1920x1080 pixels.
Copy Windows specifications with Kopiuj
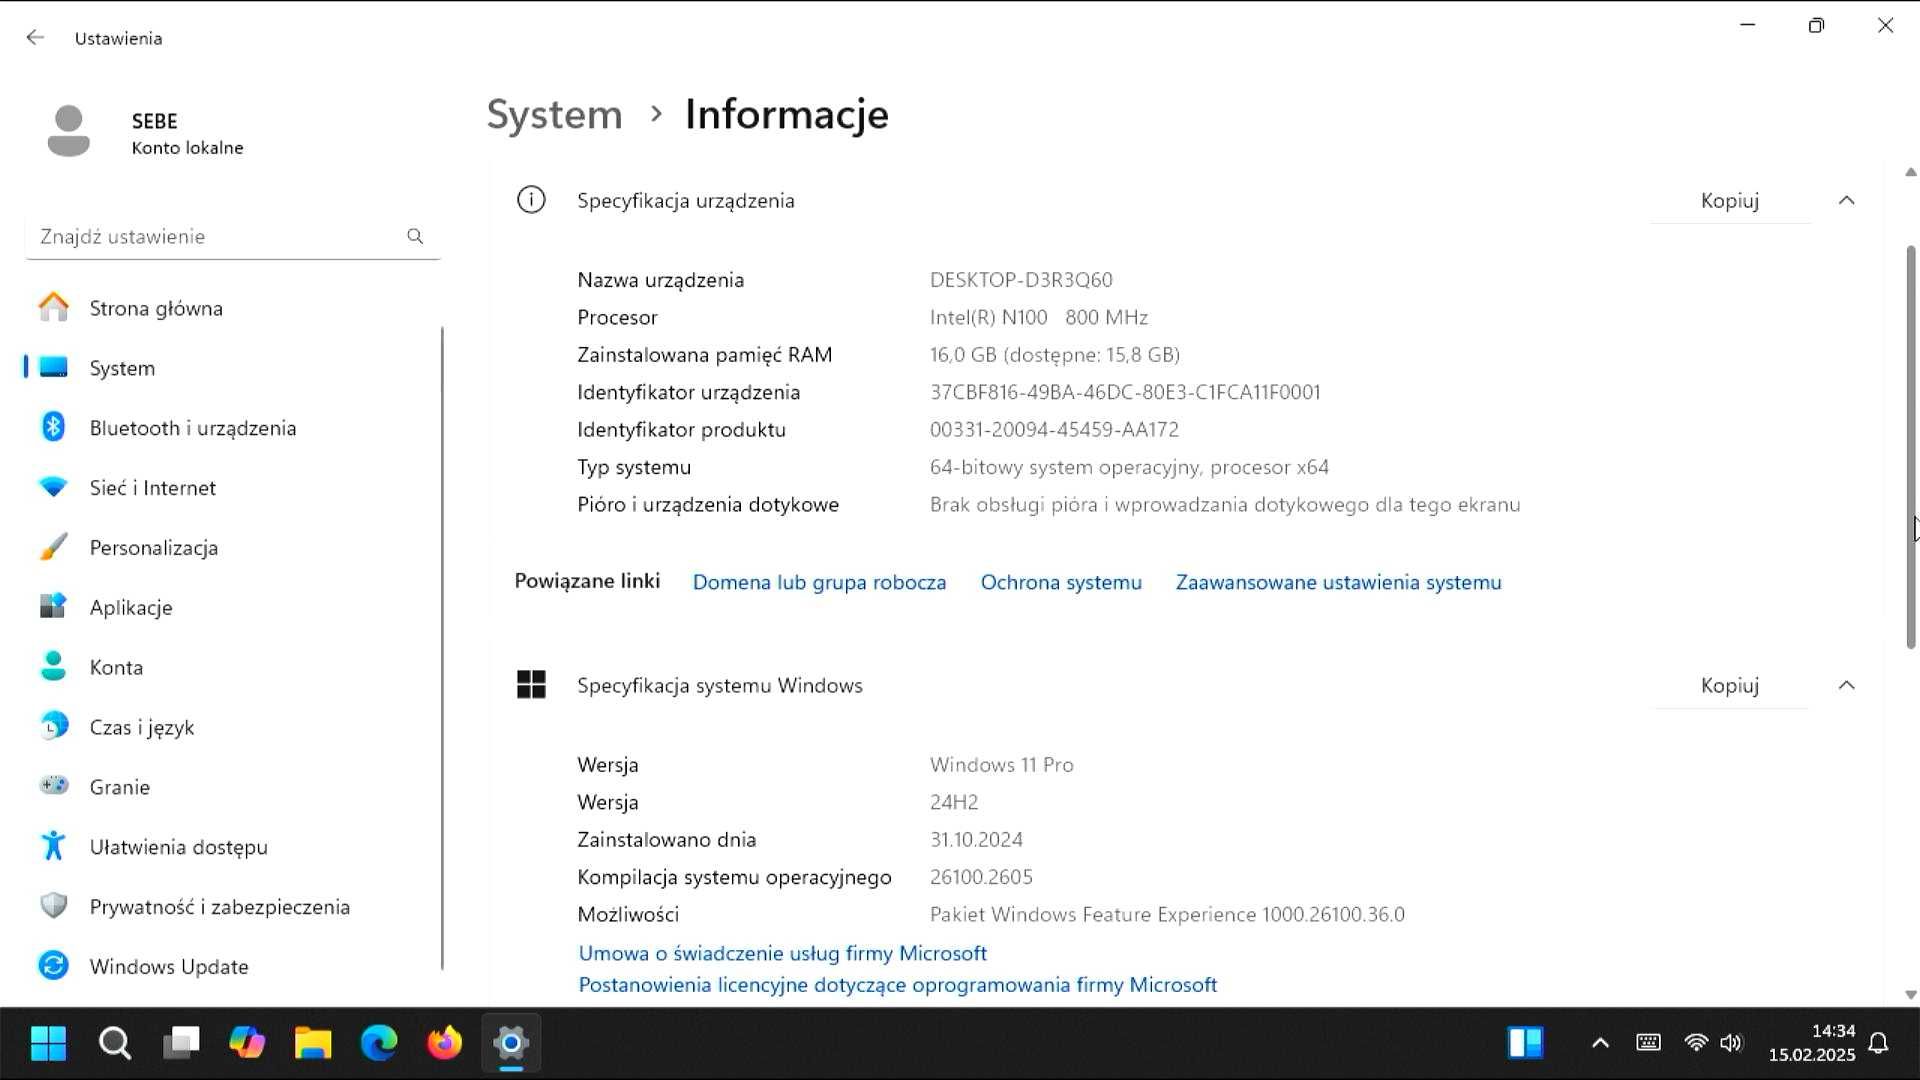click(1730, 685)
